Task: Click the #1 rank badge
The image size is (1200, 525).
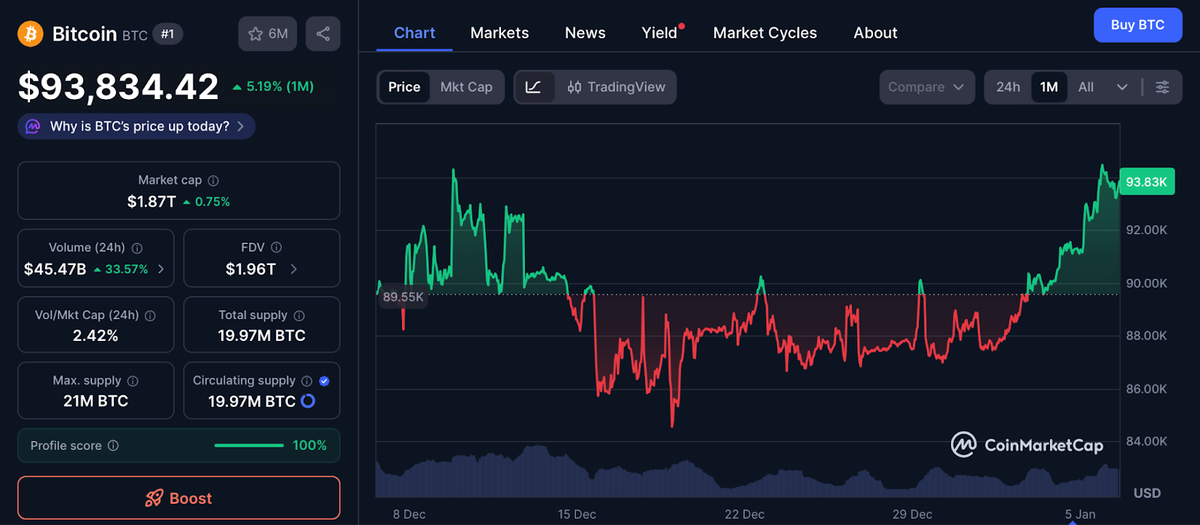Action: point(168,34)
